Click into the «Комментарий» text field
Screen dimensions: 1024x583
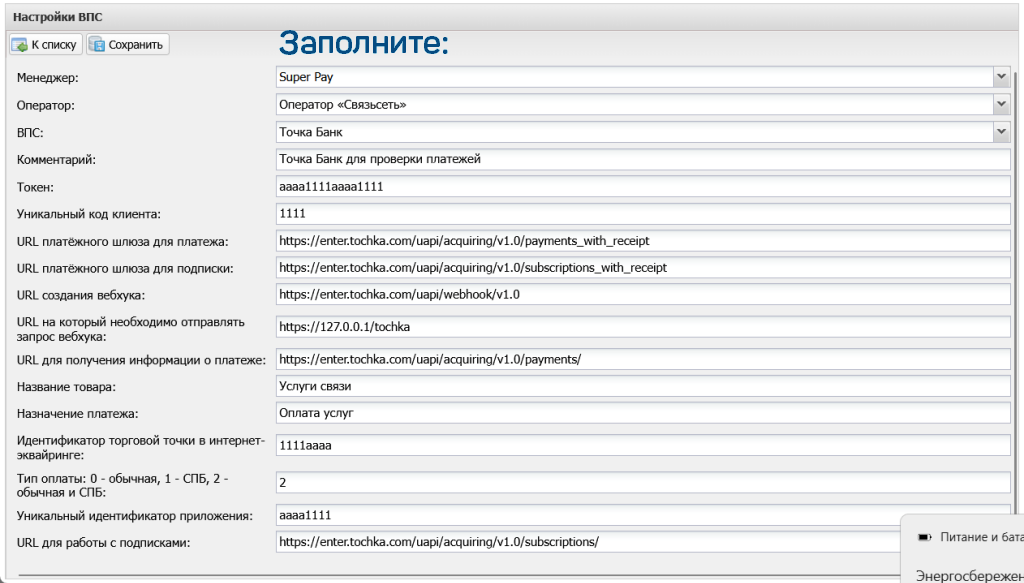(x=642, y=159)
